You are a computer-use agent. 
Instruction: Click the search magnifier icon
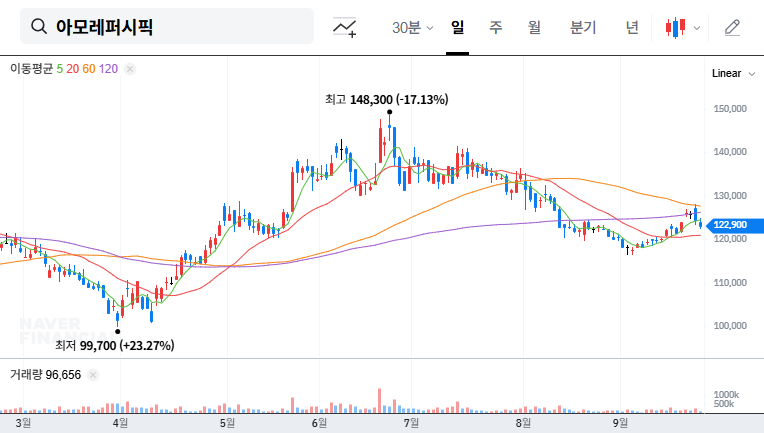click(x=39, y=26)
